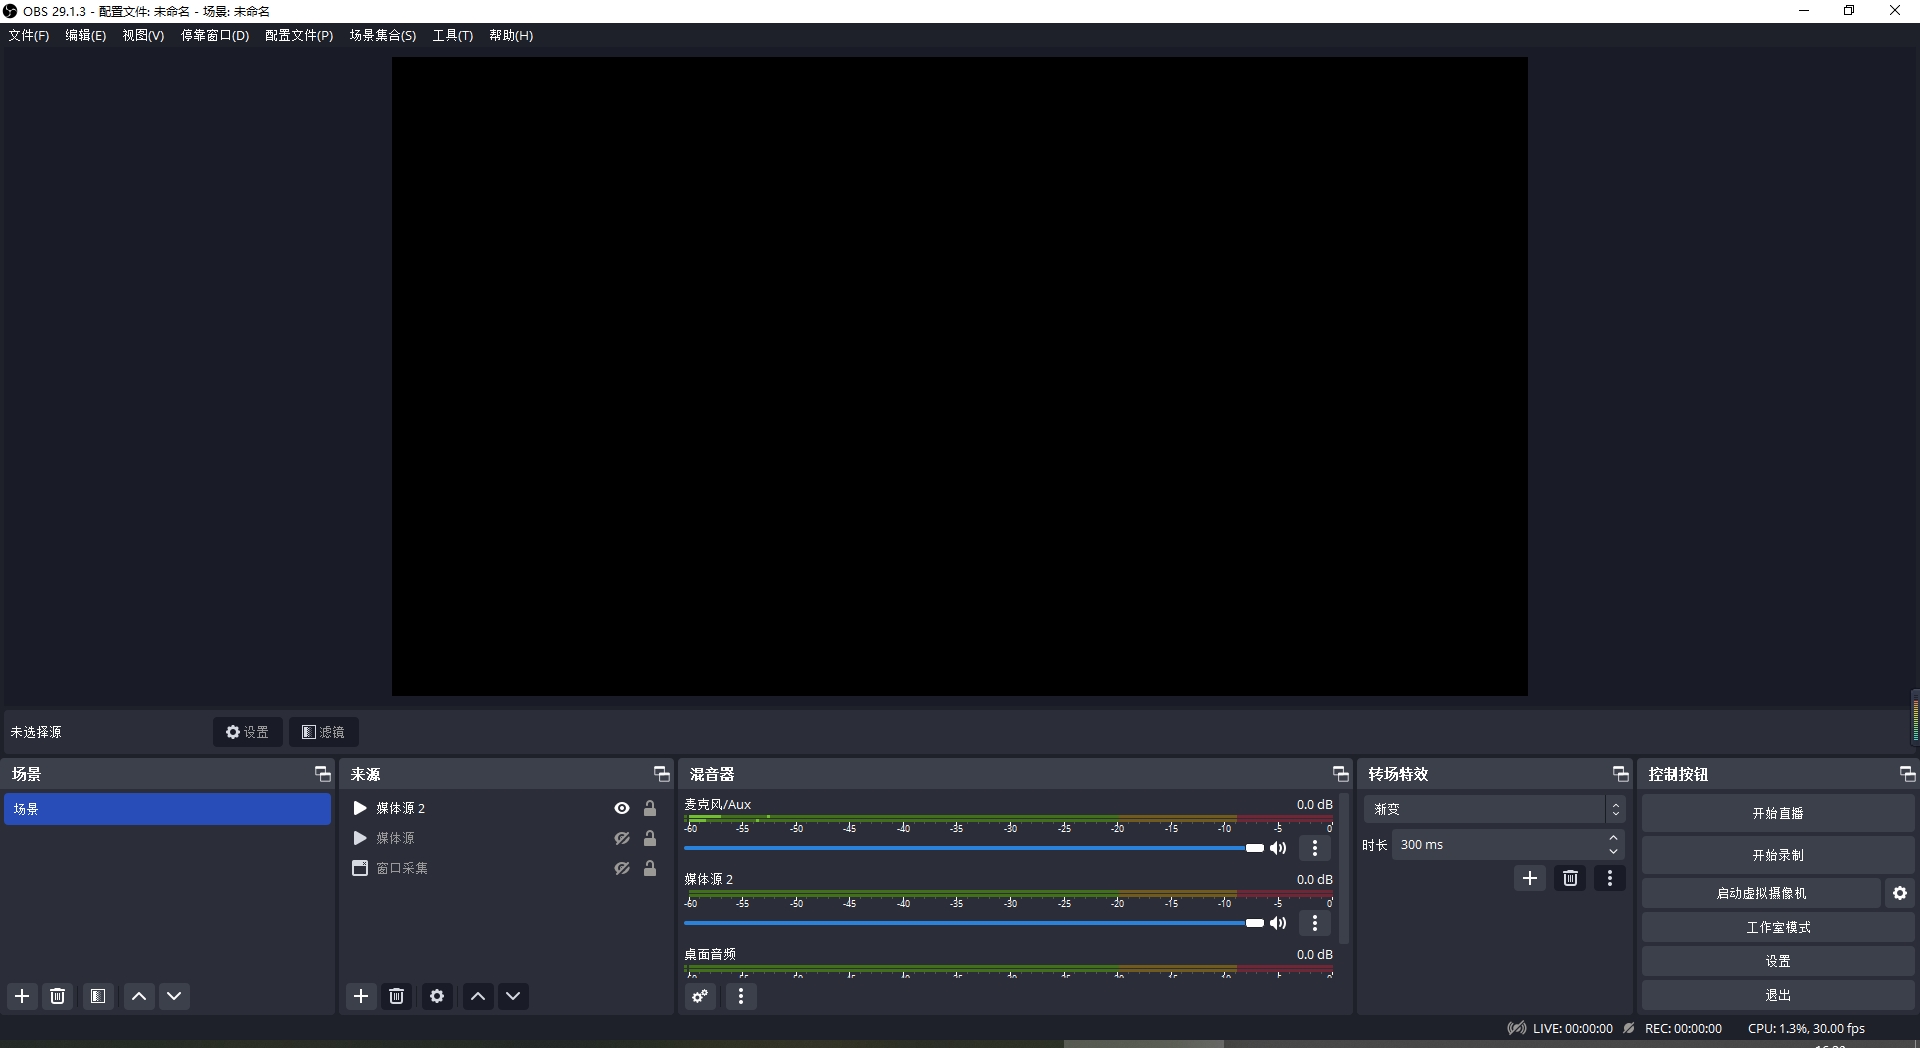This screenshot has width=1920, height=1048.
Task: Open source properties gear in 来源 panel
Action: click(x=437, y=996)
